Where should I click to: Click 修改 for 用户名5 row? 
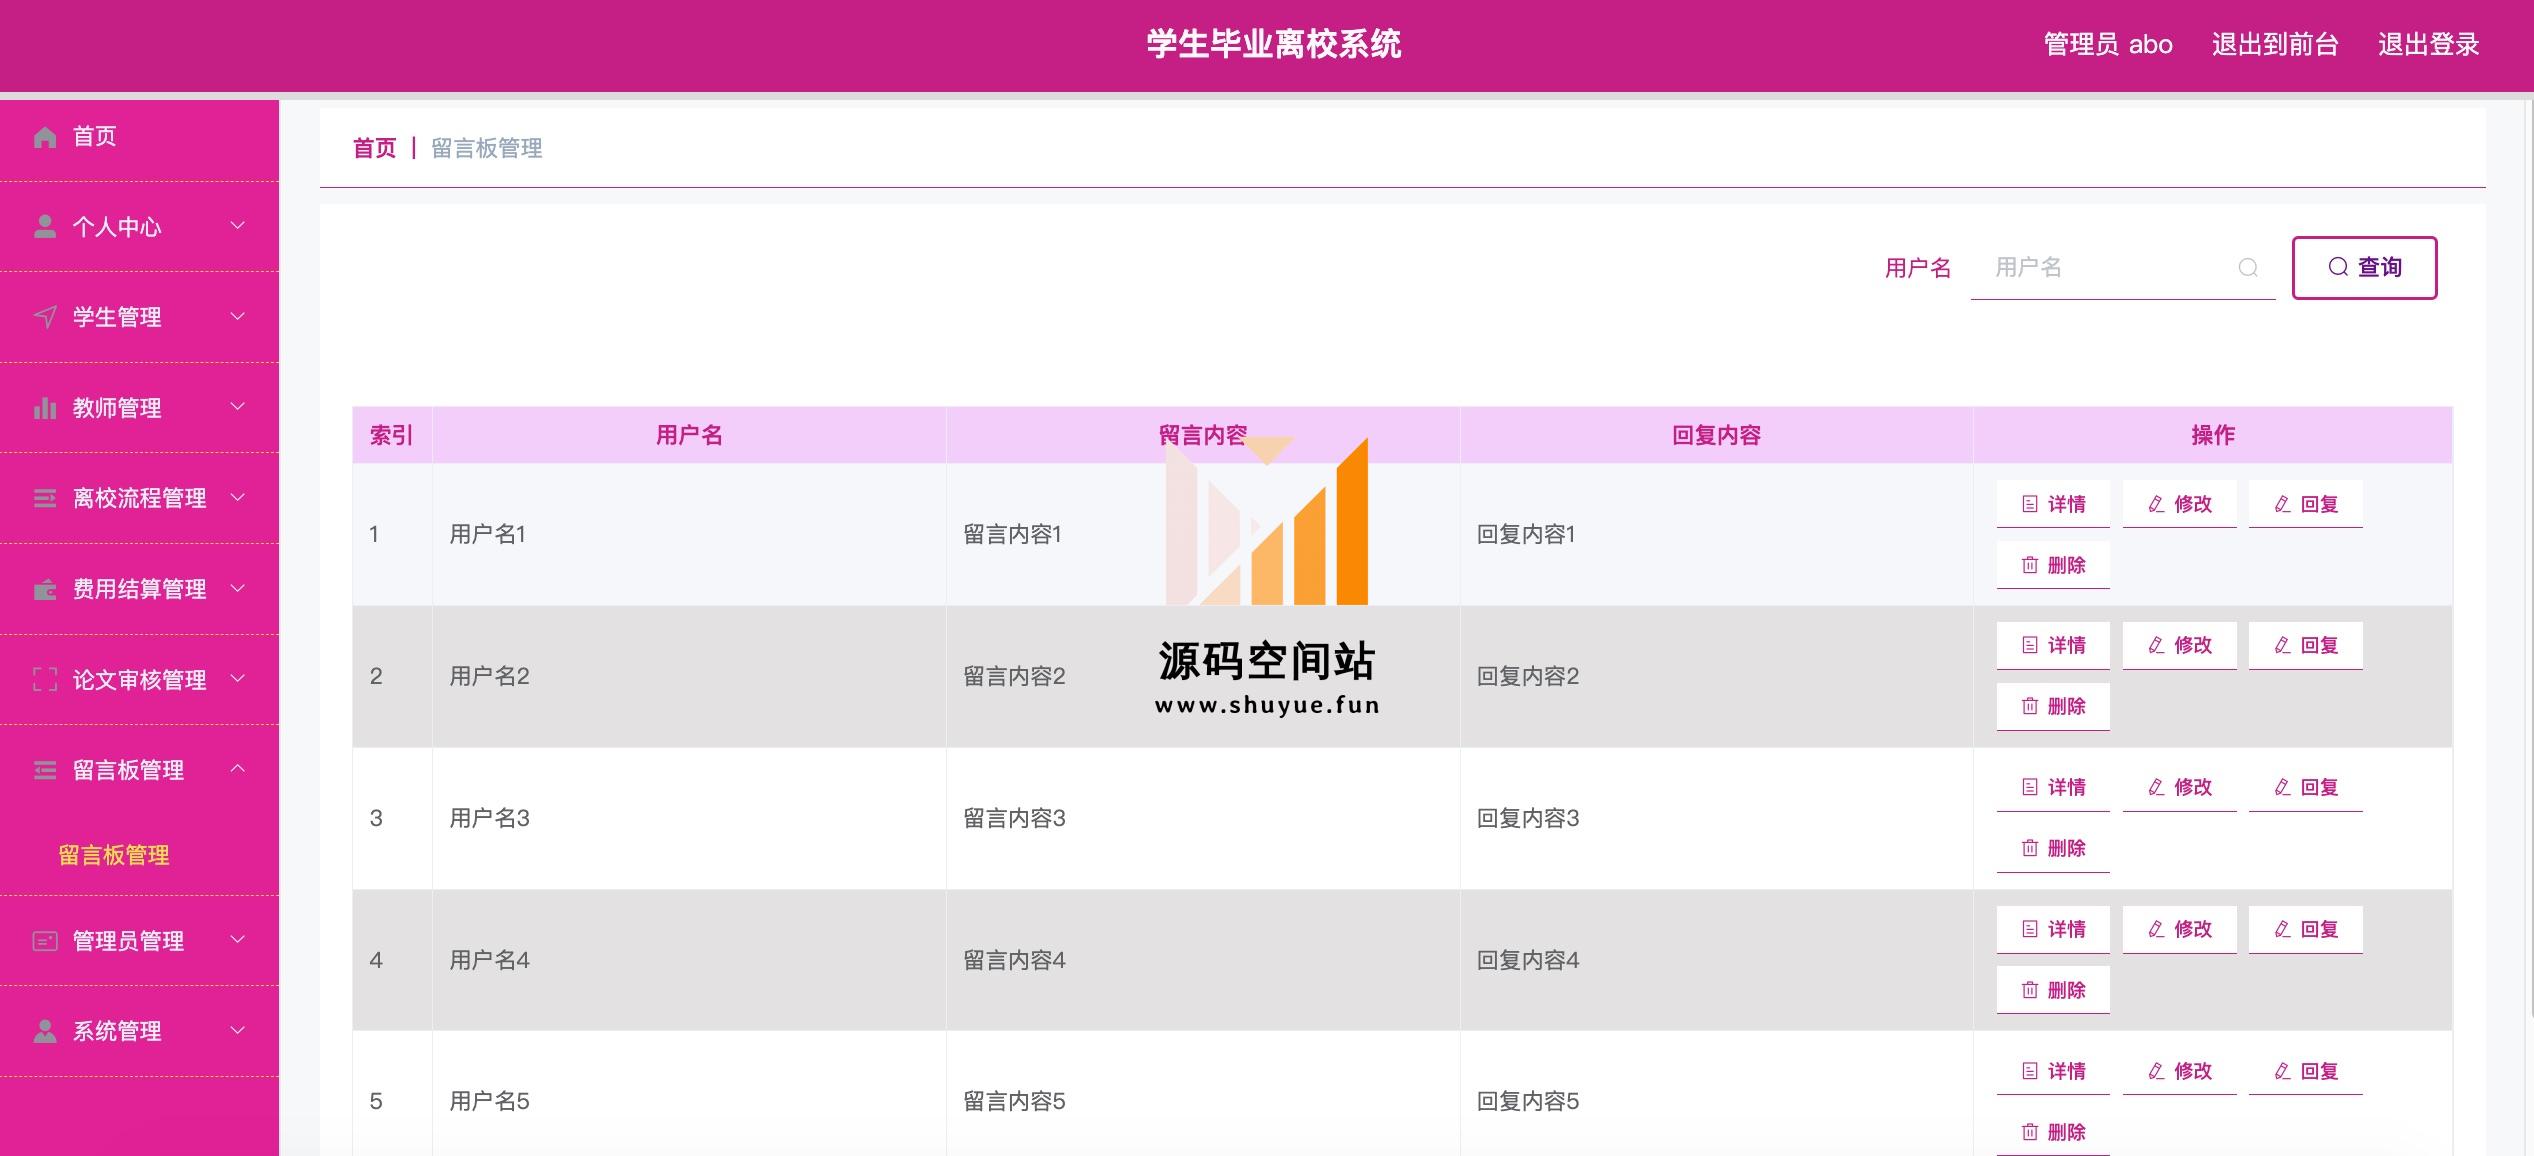[2179, 1072]
